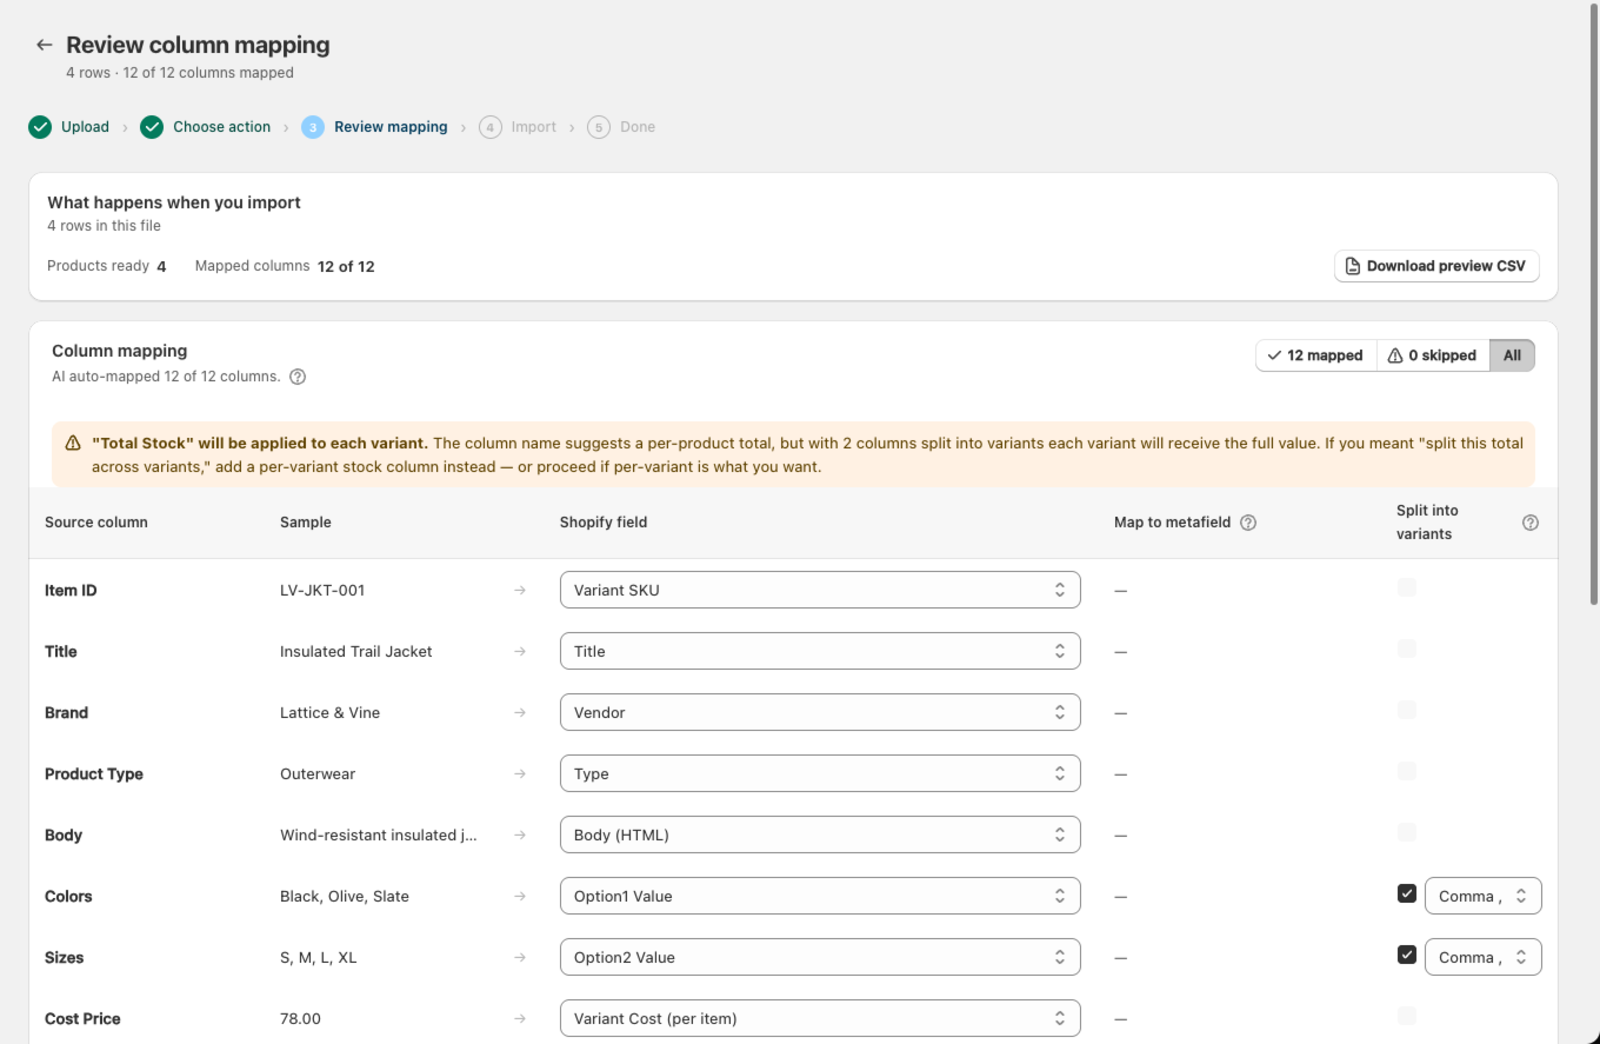Image resolution: width=1600 pixels, height=1044 pixels.
Task: Go back using the left arrow icon
Action: (x=44, y=45)
